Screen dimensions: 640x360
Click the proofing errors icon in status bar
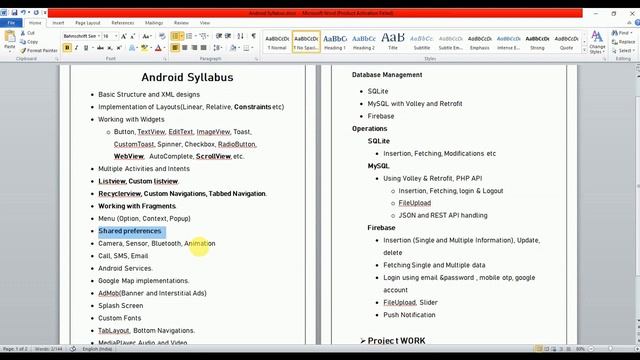pos(73,349)
